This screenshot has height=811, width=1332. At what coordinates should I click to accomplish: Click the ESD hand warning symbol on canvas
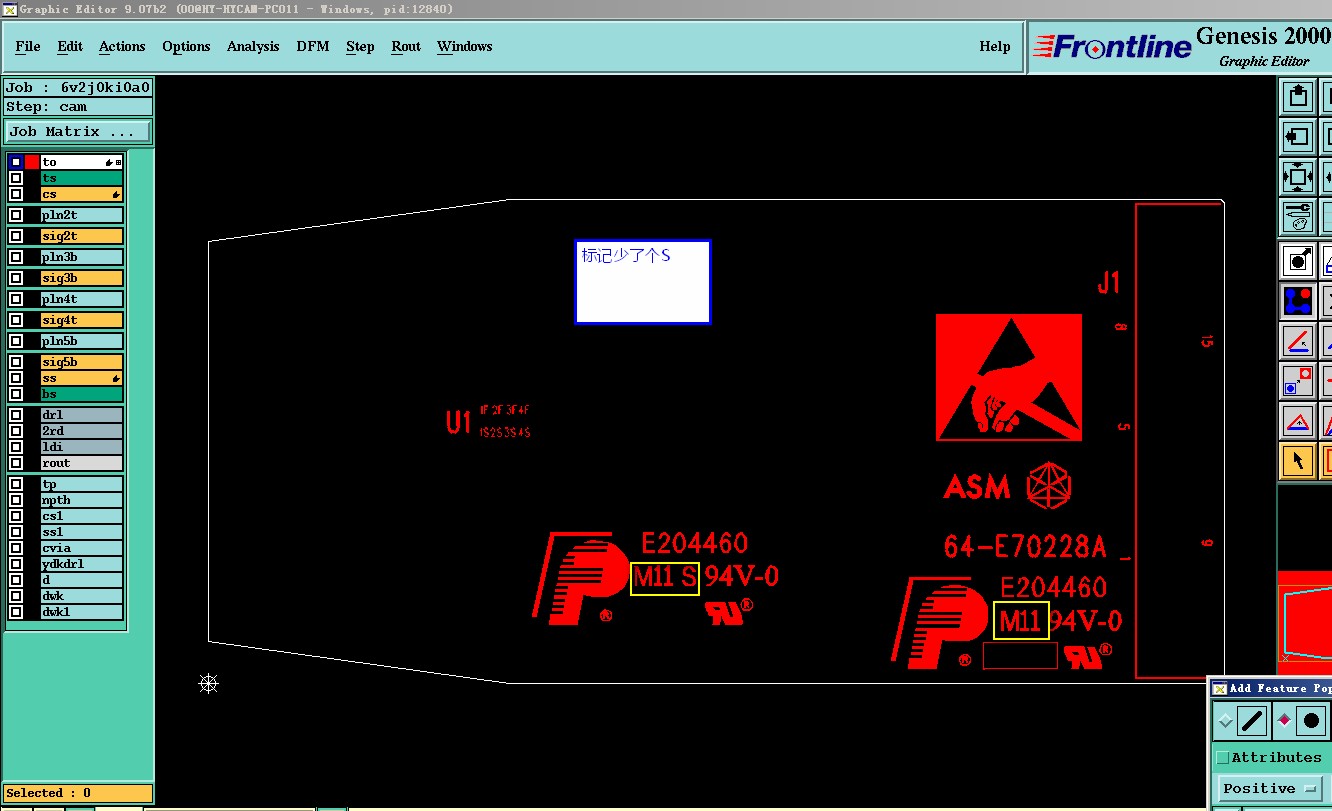pyautogui.click(x=1009, y=377)
